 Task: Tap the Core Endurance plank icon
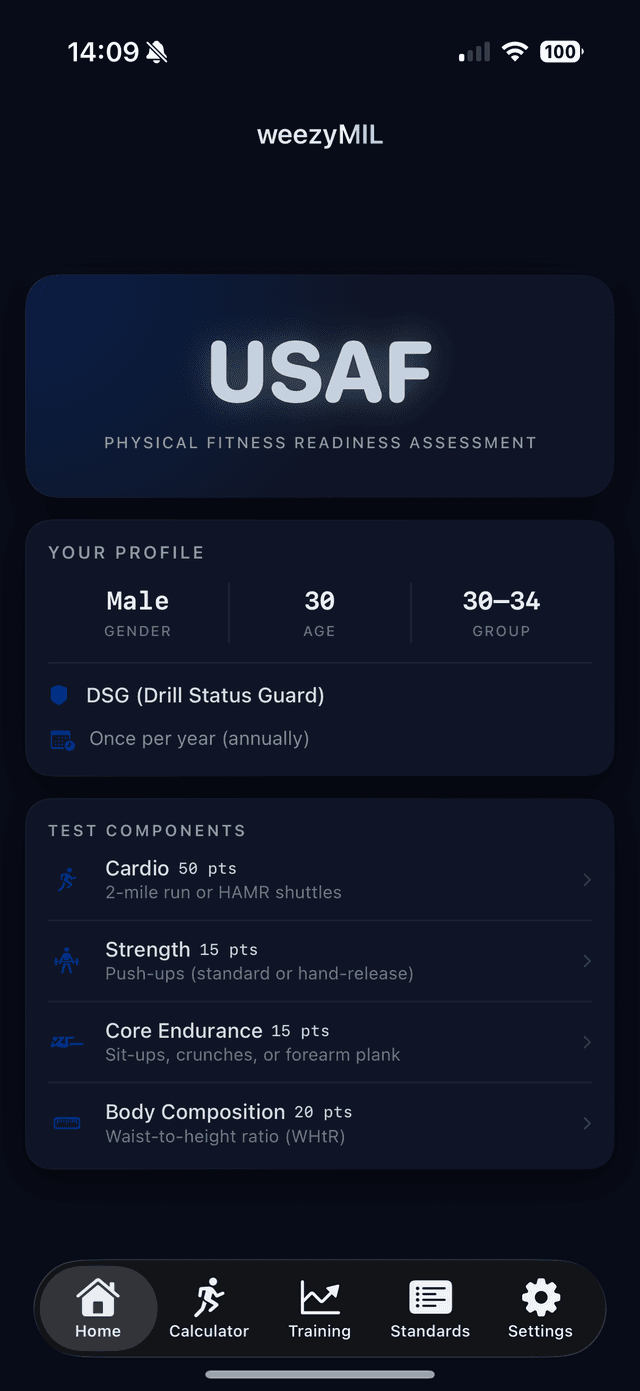(x=67, y=1042)
